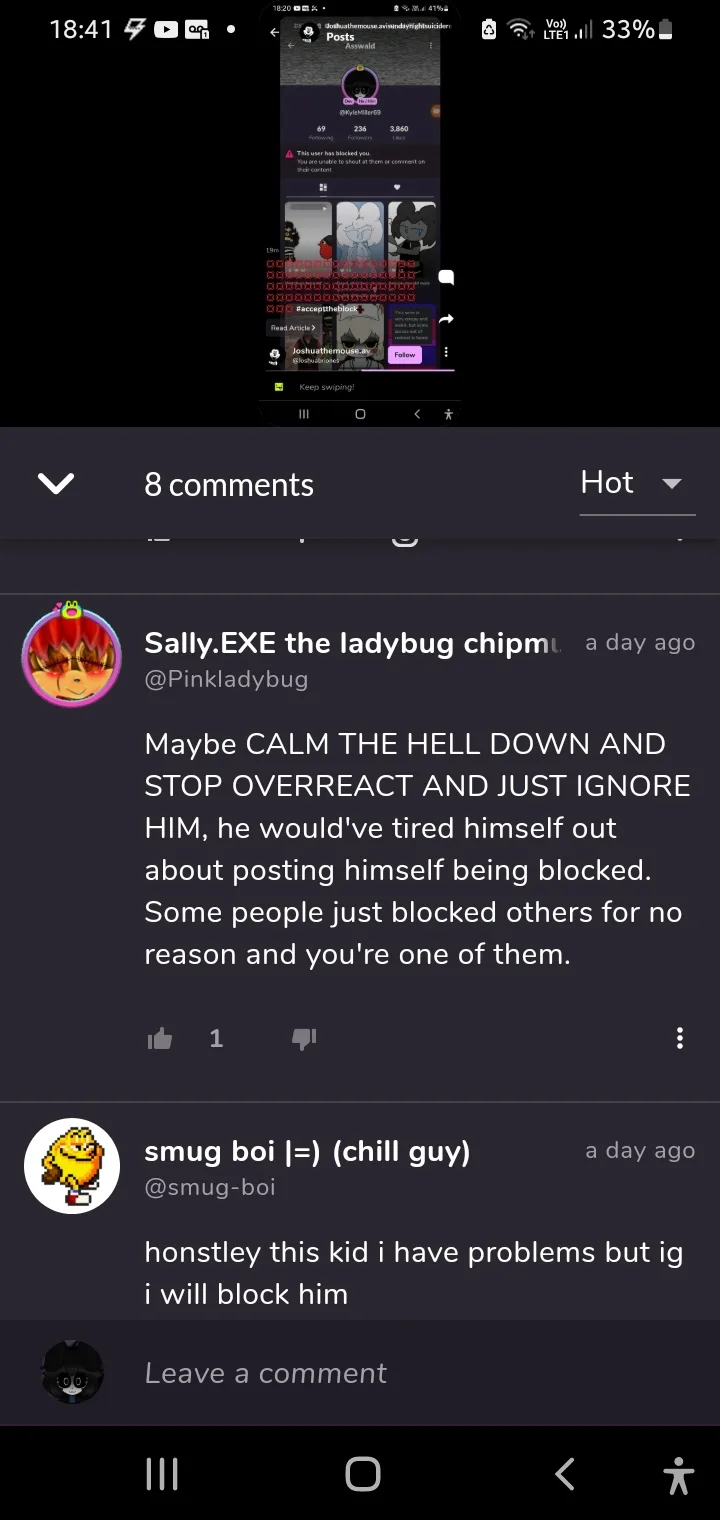Tap the 8 comments header label
Viewport: 720px width, 1520px height.
coord(229,485)
